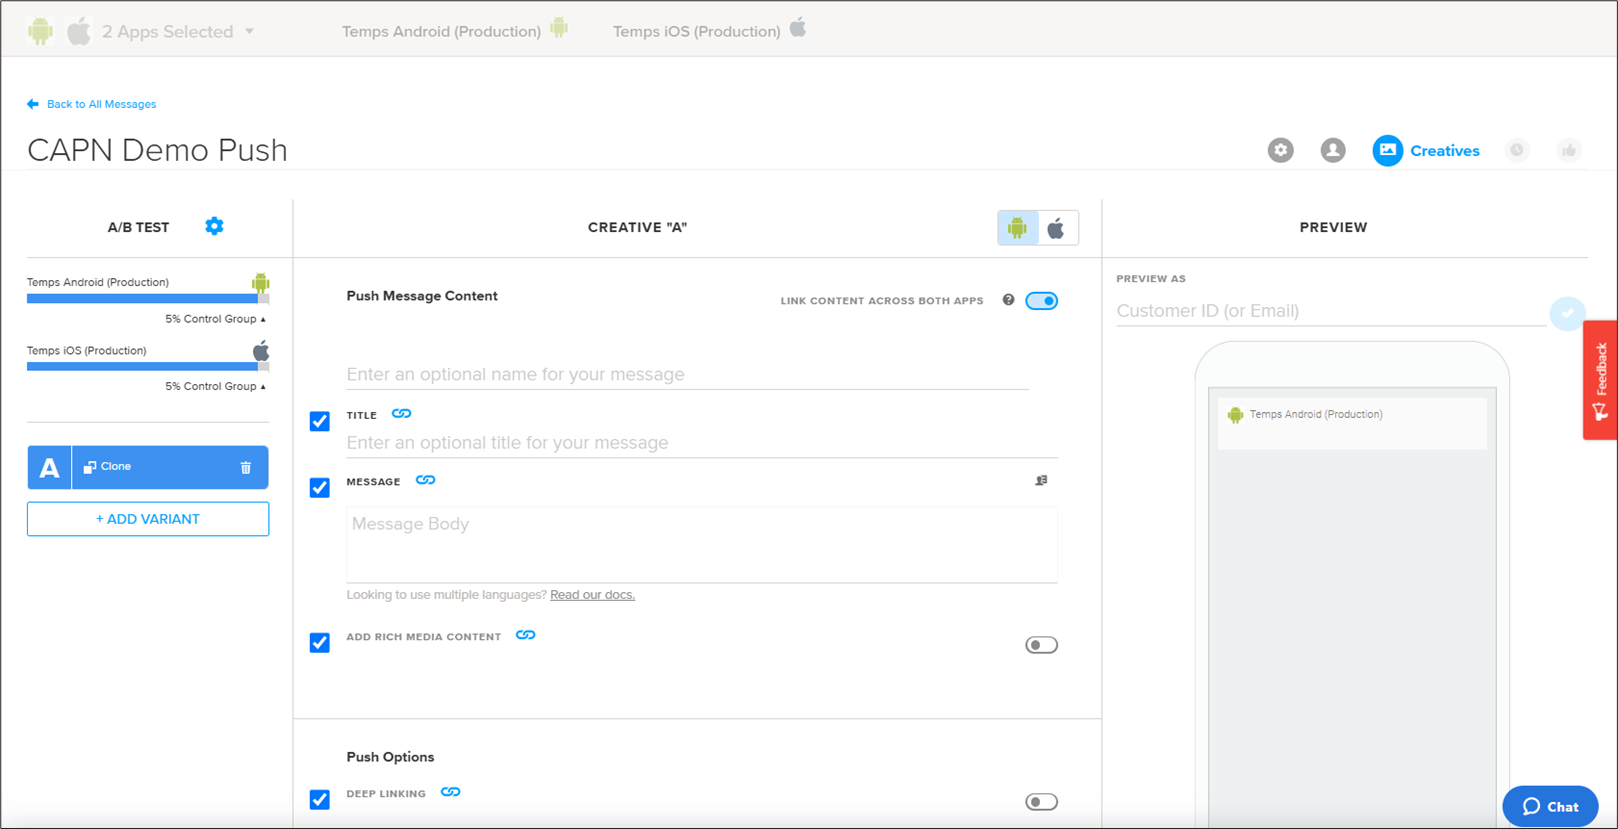Turn off Link Content Across Both Apps
This screenshot has width=1618, height=829.
(x=1041, y=301)
